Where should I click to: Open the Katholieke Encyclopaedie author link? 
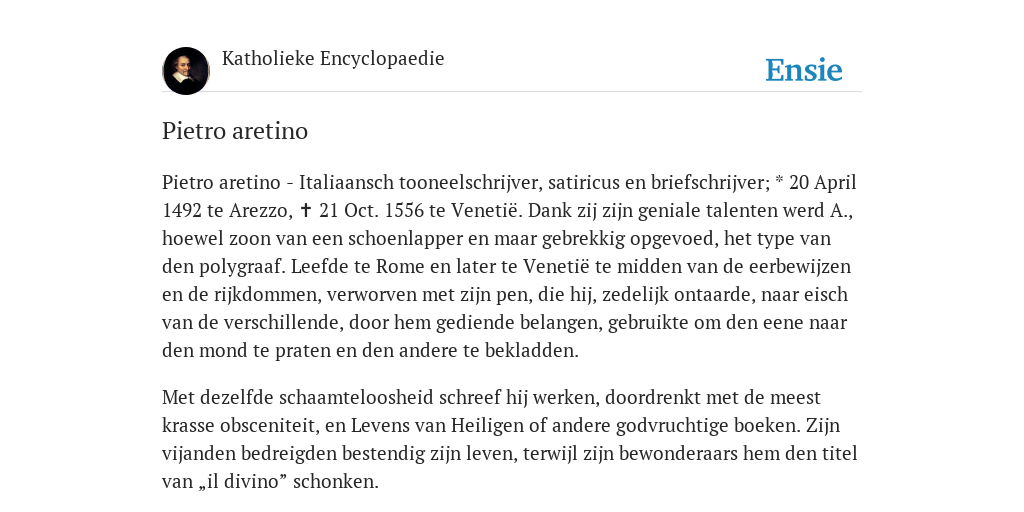pyautogui.click(x=333, y=59)
